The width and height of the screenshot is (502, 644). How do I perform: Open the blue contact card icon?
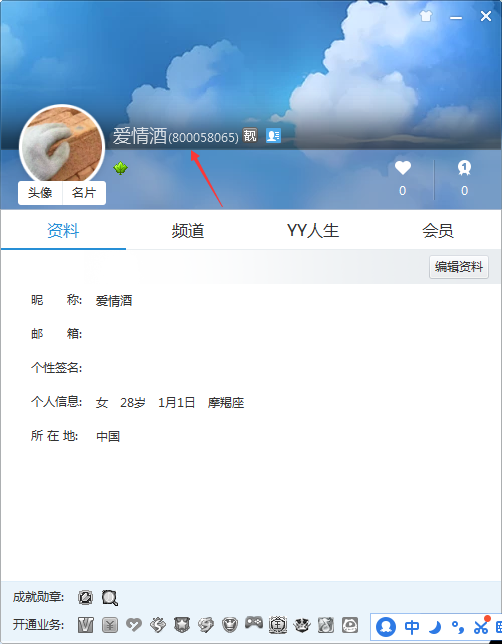point(273,135)
